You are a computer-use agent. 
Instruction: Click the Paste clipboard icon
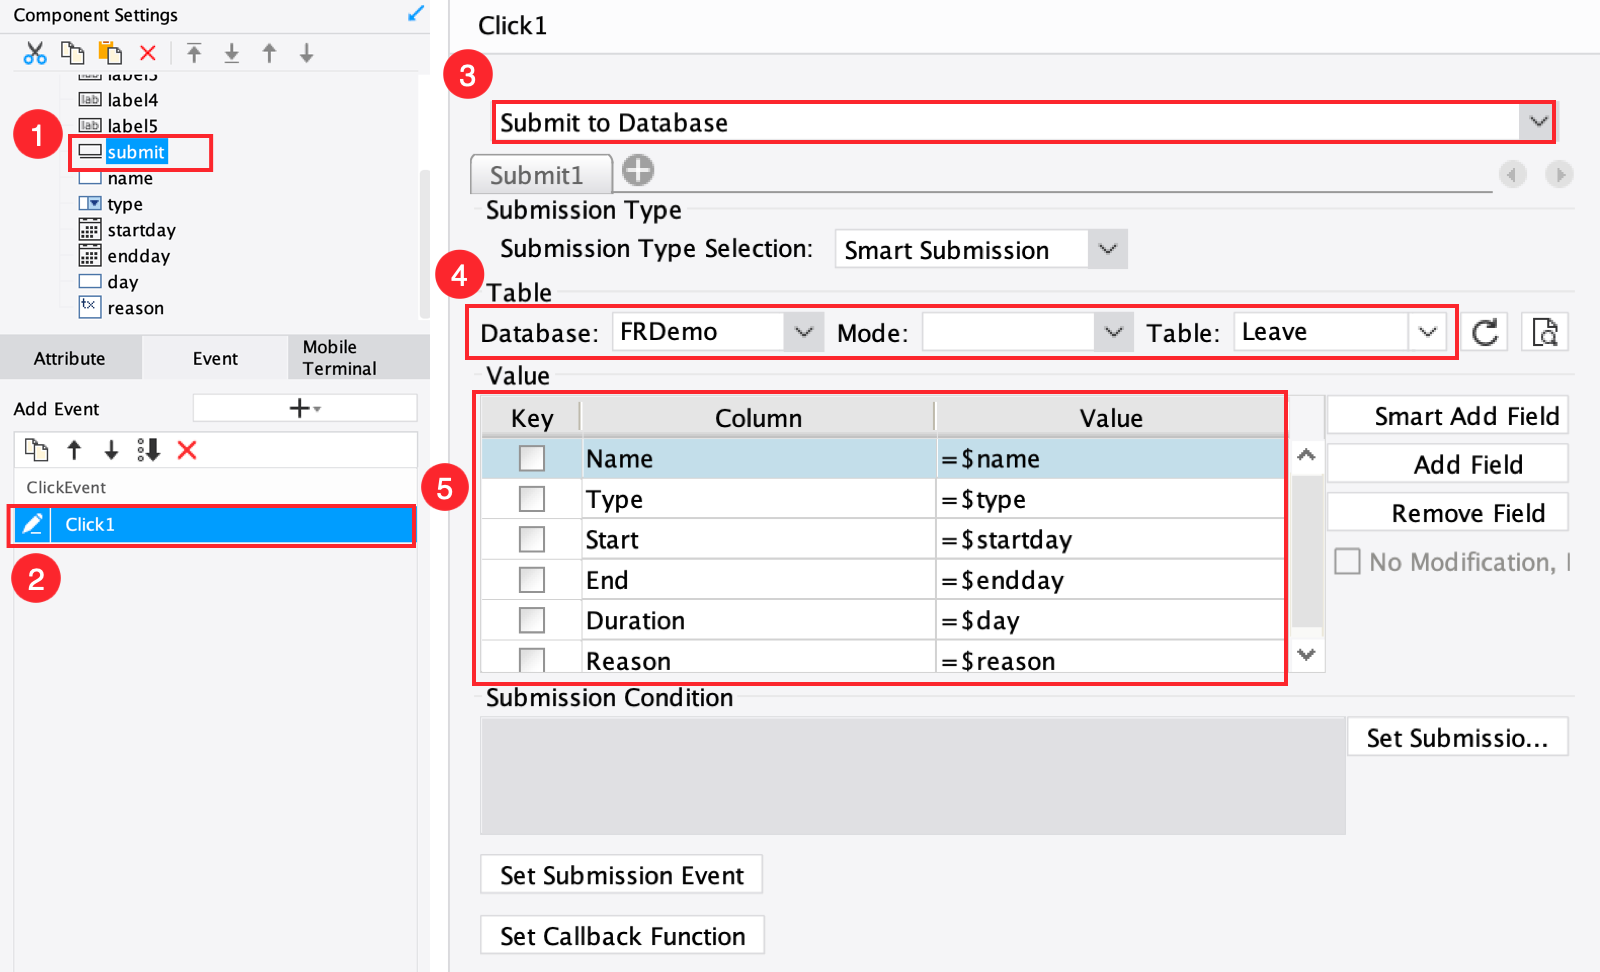pyautogui.click(x=110, y=53)
